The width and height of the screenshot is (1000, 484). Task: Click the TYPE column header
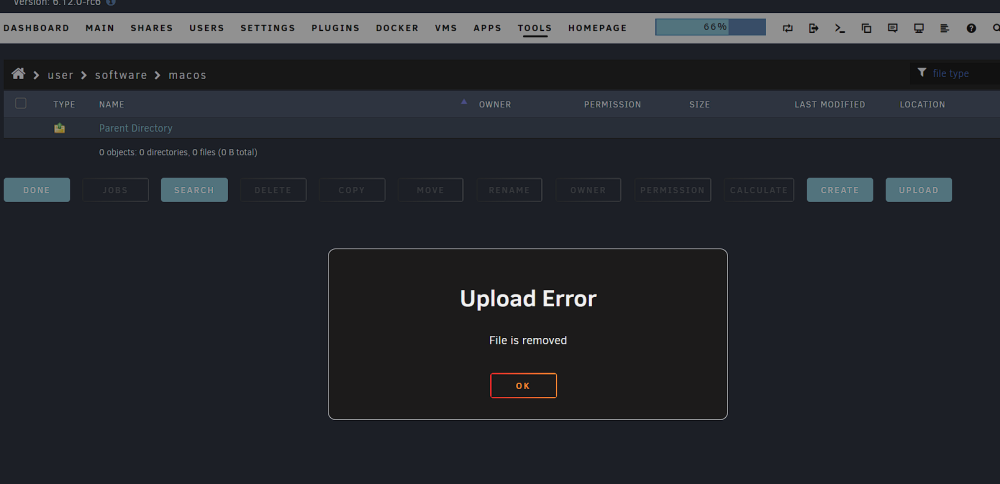[64, 105]
